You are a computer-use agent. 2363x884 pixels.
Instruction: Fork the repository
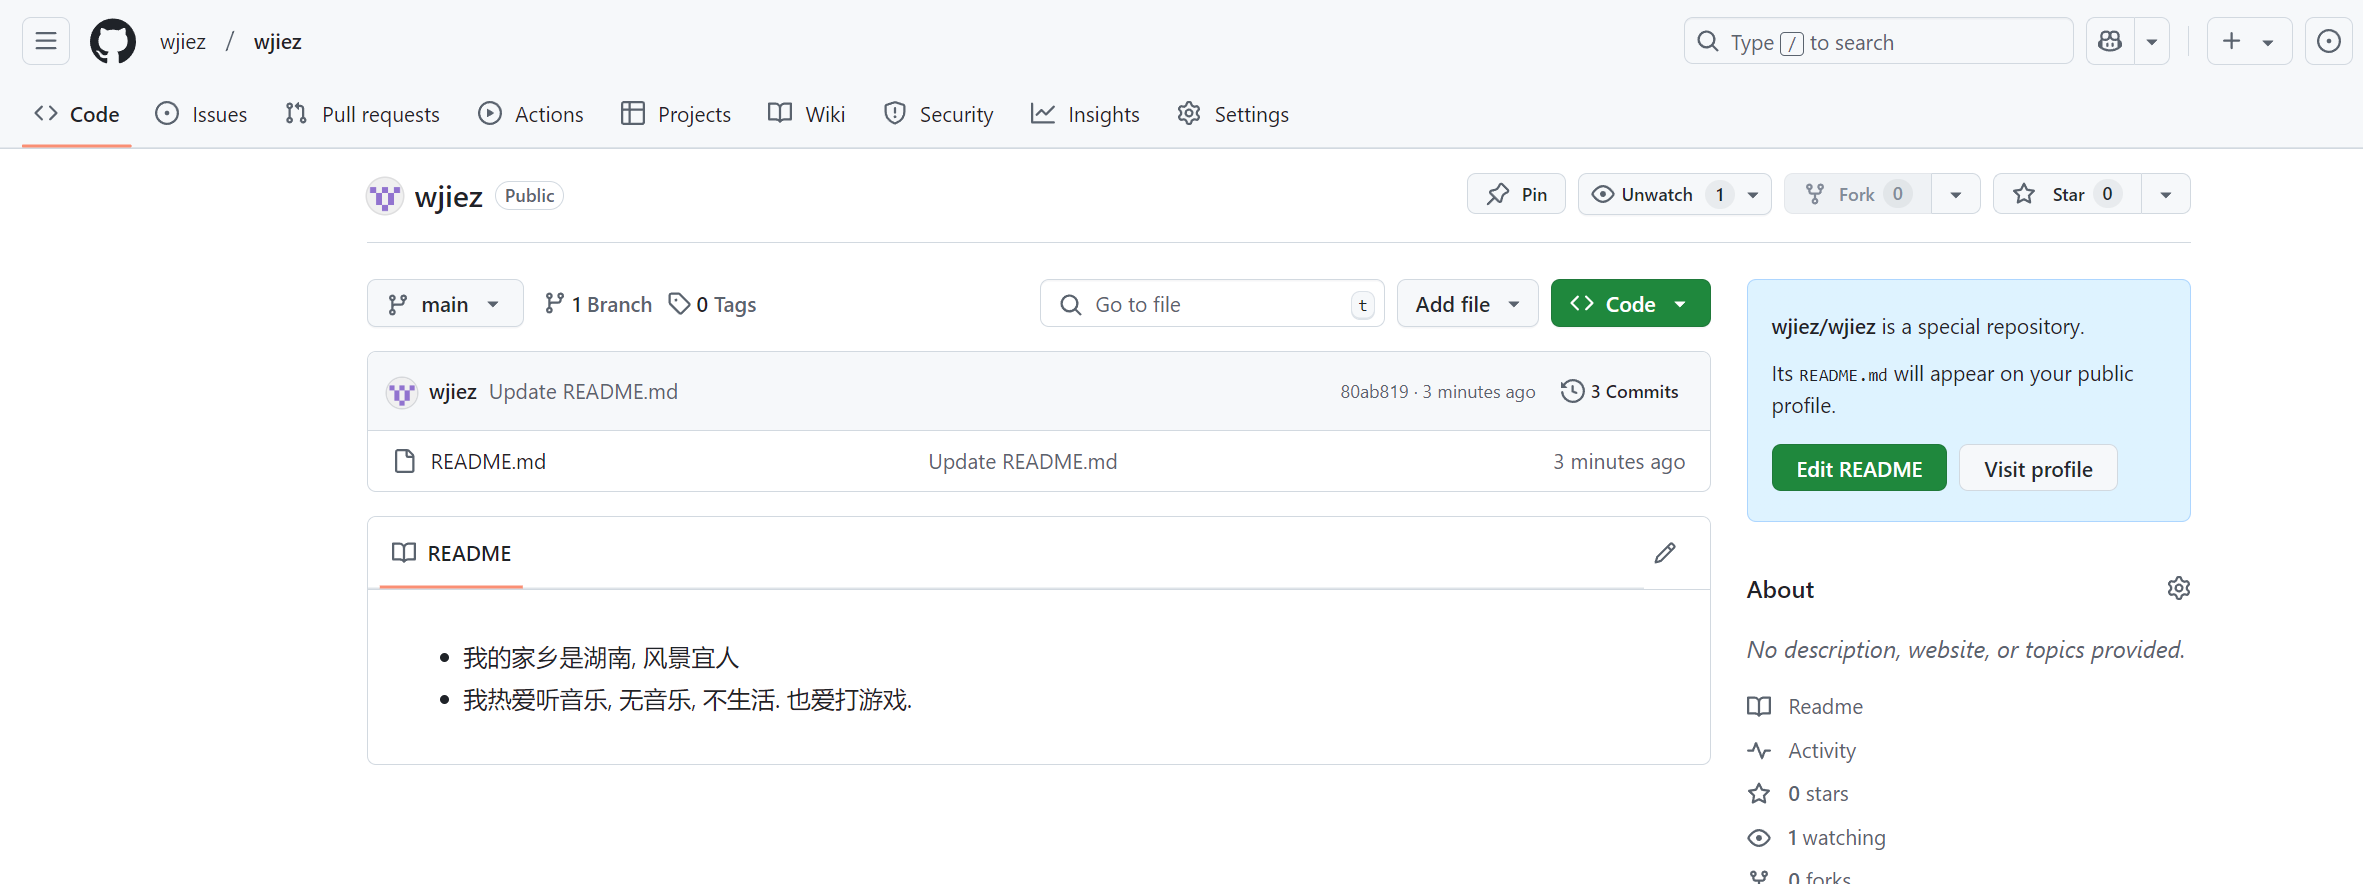pyautogui.click(x=1858, y=194)
